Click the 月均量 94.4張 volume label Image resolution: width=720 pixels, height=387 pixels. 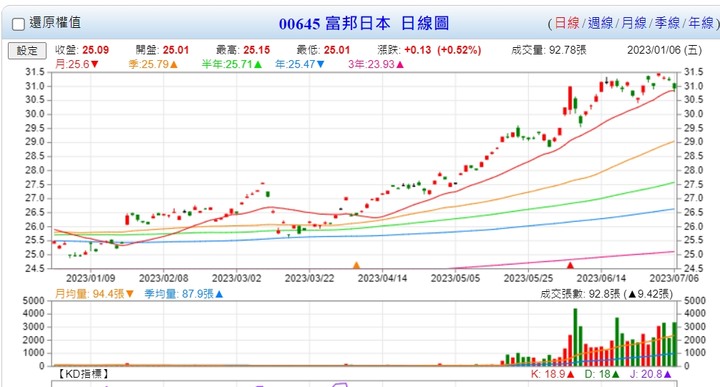coord(94,294)
